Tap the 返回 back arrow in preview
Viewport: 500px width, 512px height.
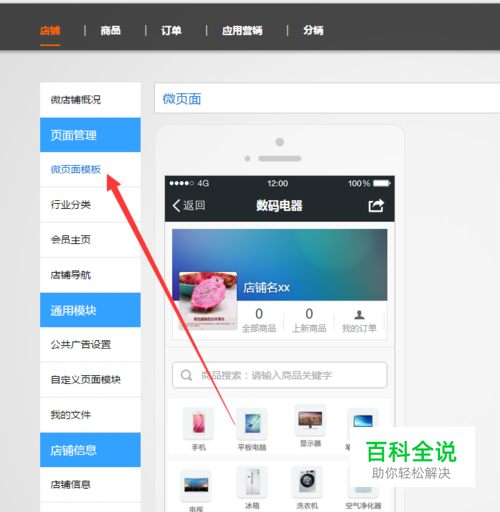[x=189, y=205]
